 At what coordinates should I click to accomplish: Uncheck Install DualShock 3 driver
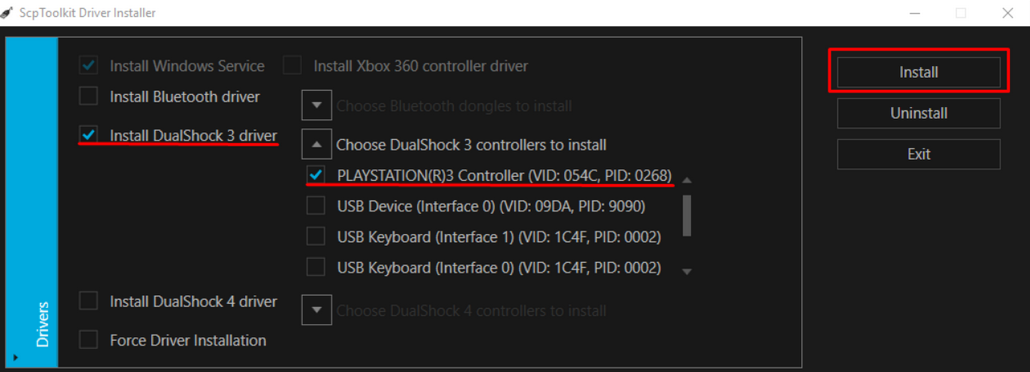88,135
